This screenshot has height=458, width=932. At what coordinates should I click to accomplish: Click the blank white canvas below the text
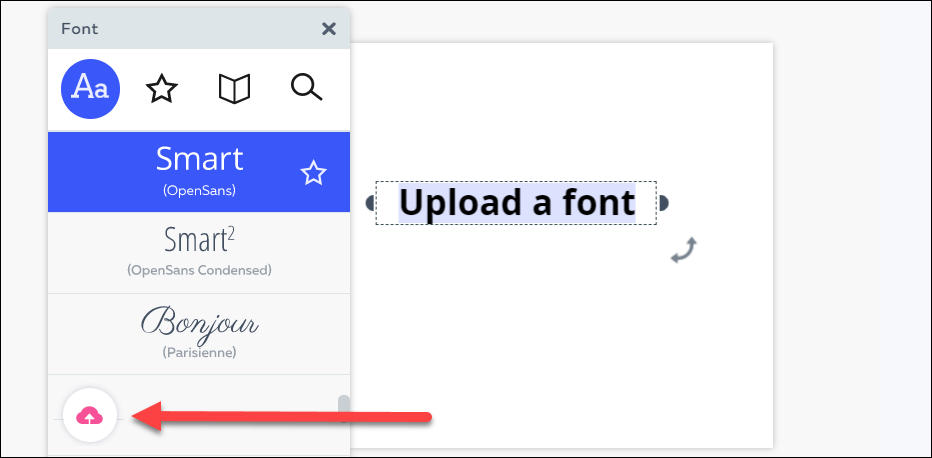(560, 350)
